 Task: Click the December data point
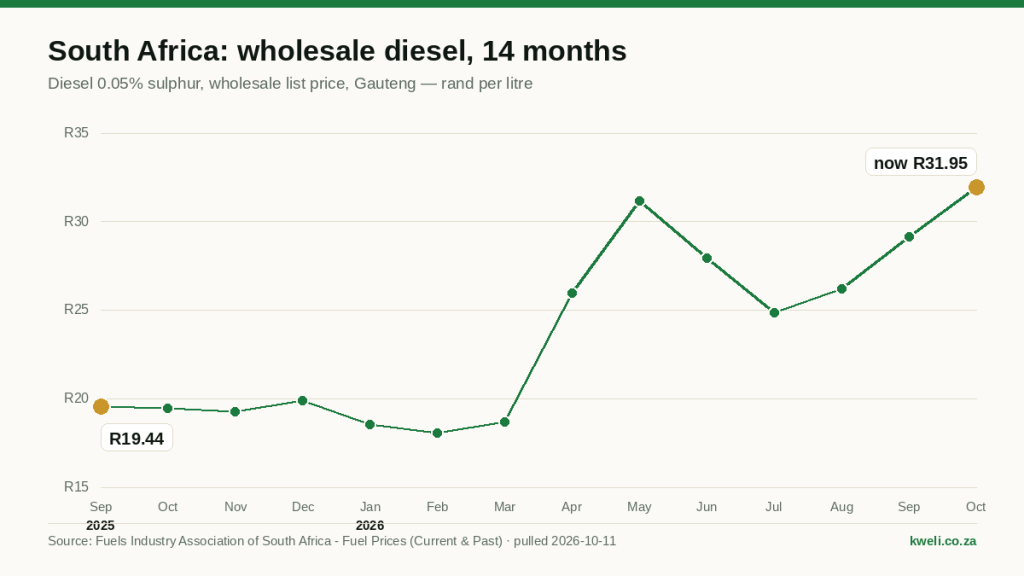(302, 401)
